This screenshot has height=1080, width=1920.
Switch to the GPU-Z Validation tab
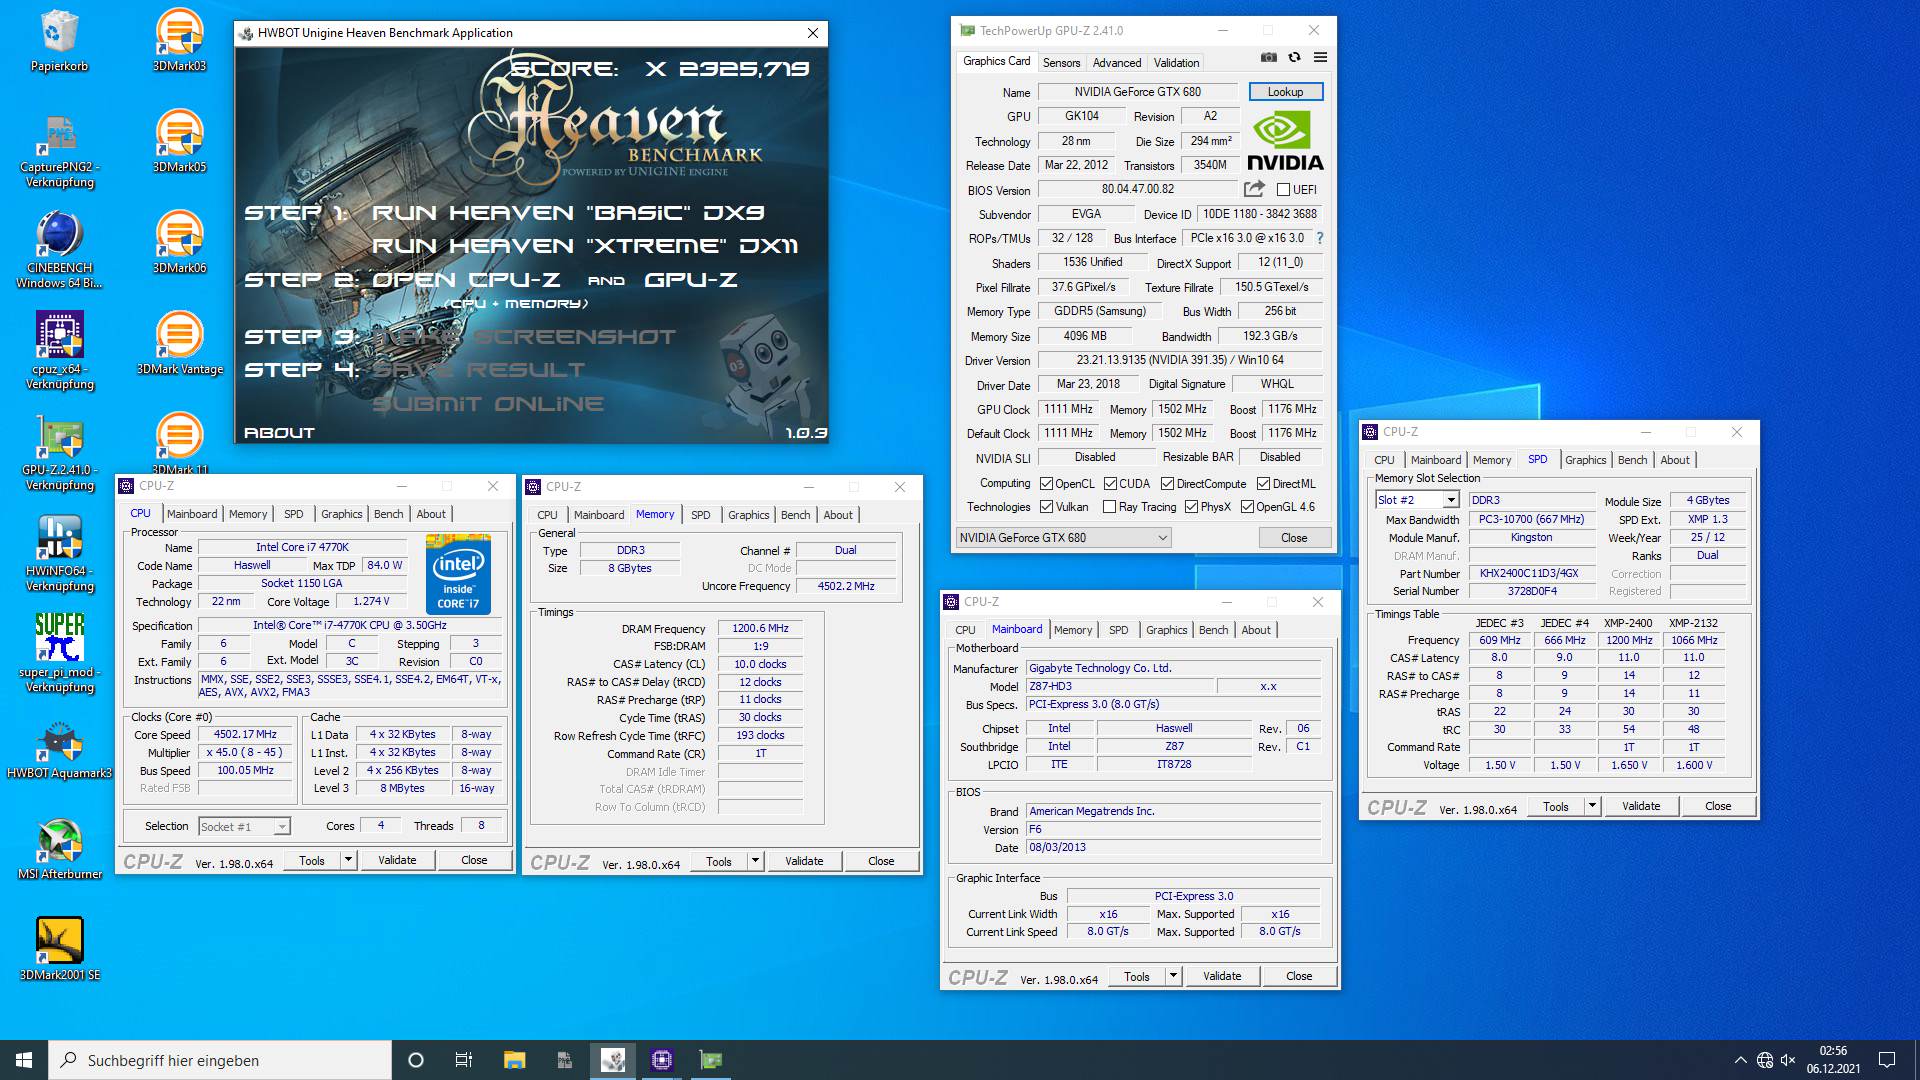click(x=1176, y=63)
